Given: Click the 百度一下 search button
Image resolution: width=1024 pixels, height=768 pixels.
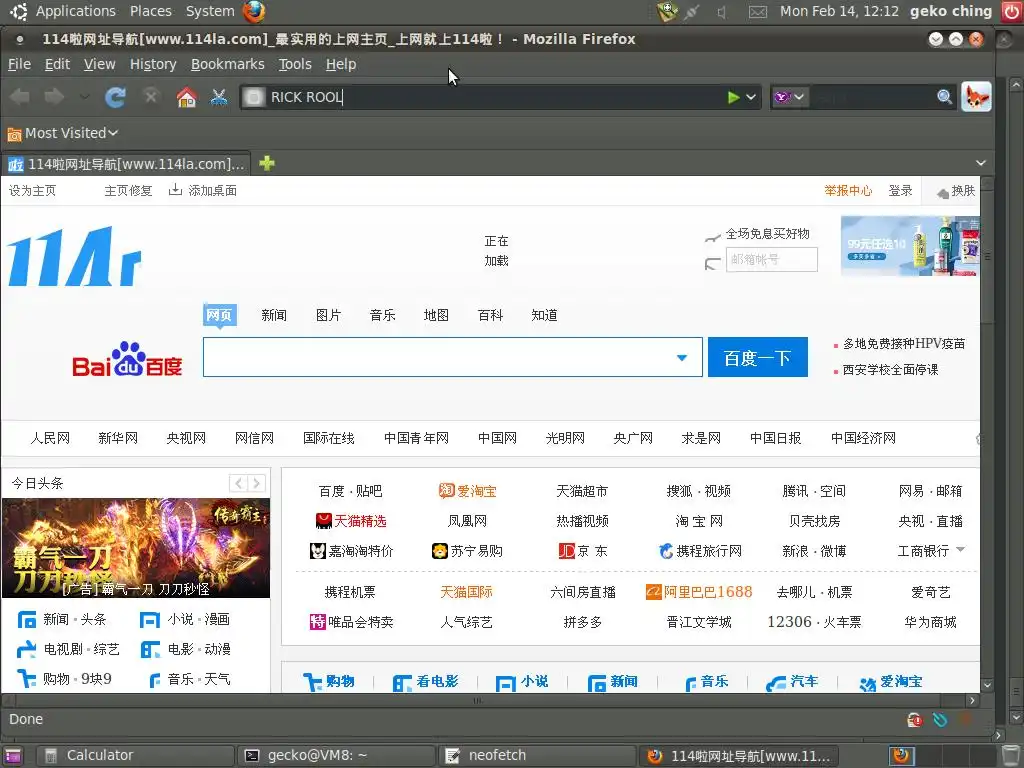Looking at the screenshot, I should point(758,357).
